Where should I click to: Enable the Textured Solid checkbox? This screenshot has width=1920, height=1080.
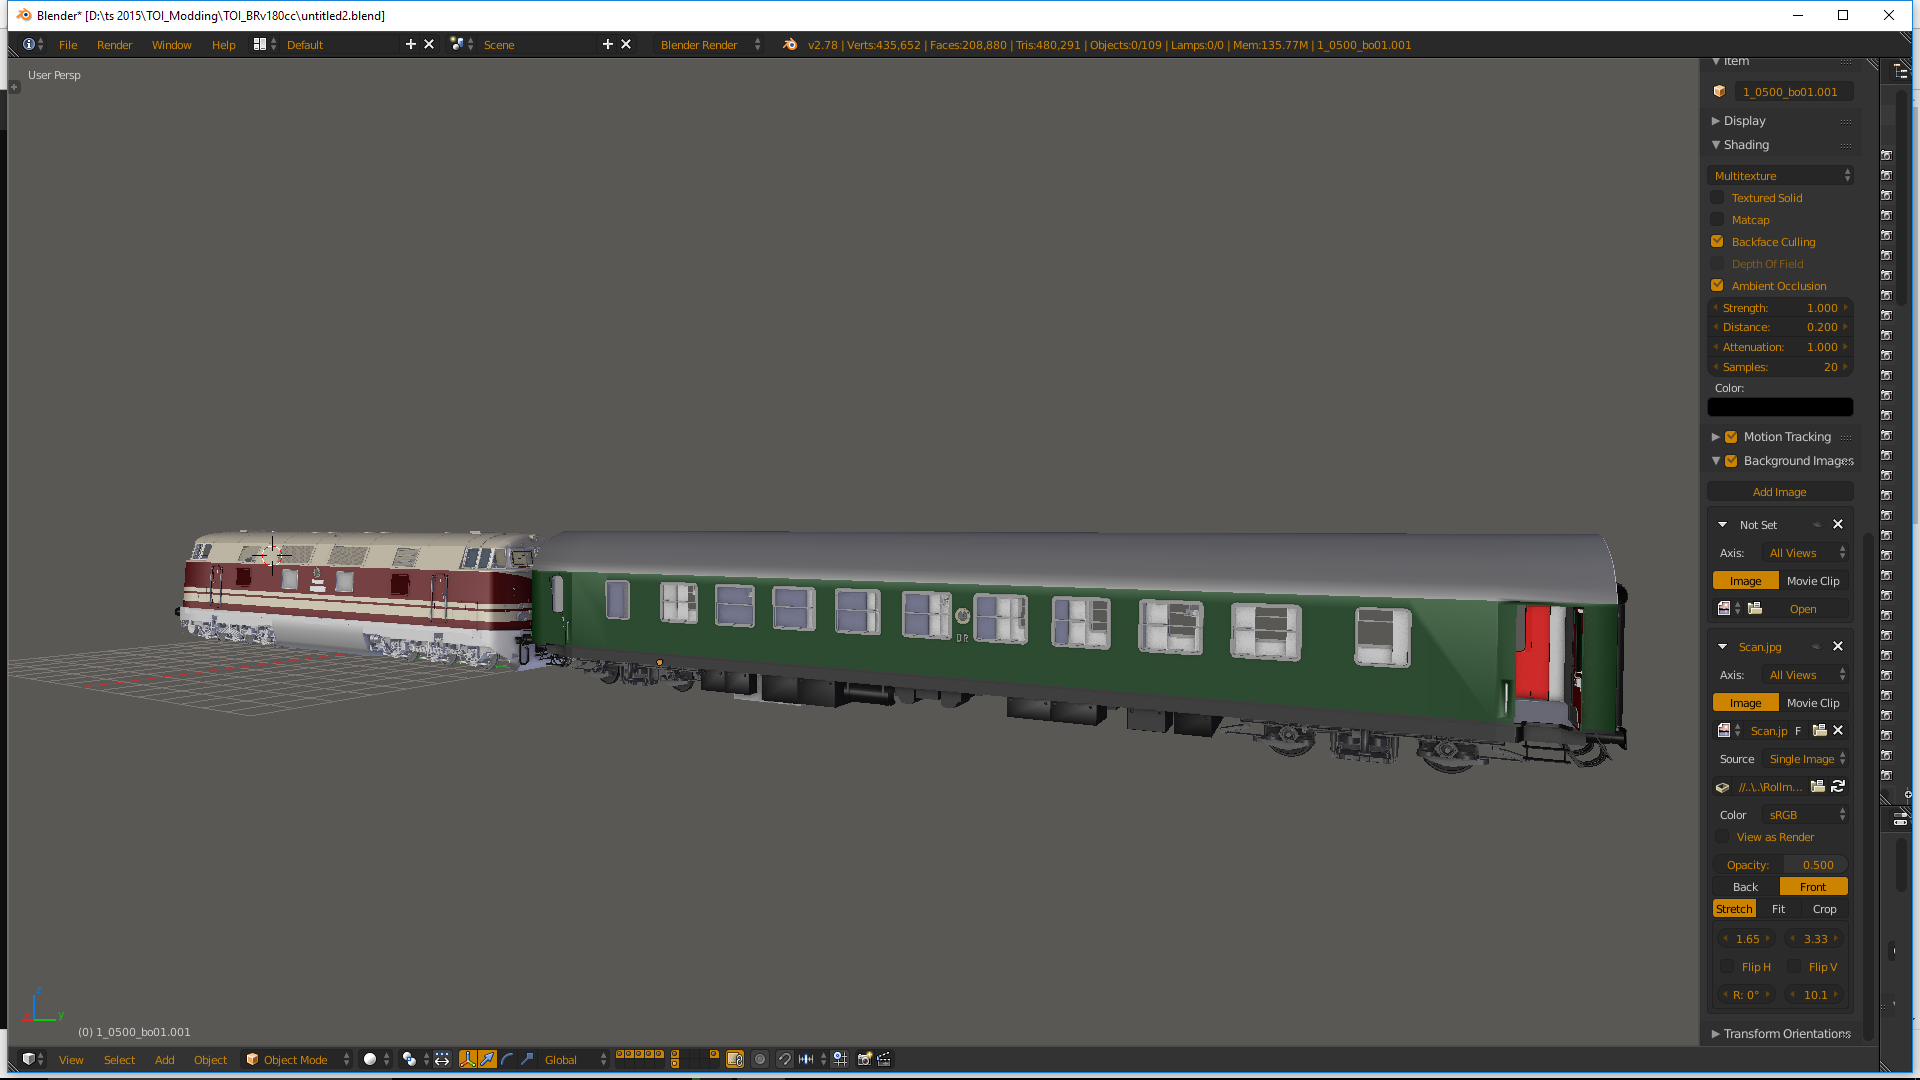[1718, 198]
